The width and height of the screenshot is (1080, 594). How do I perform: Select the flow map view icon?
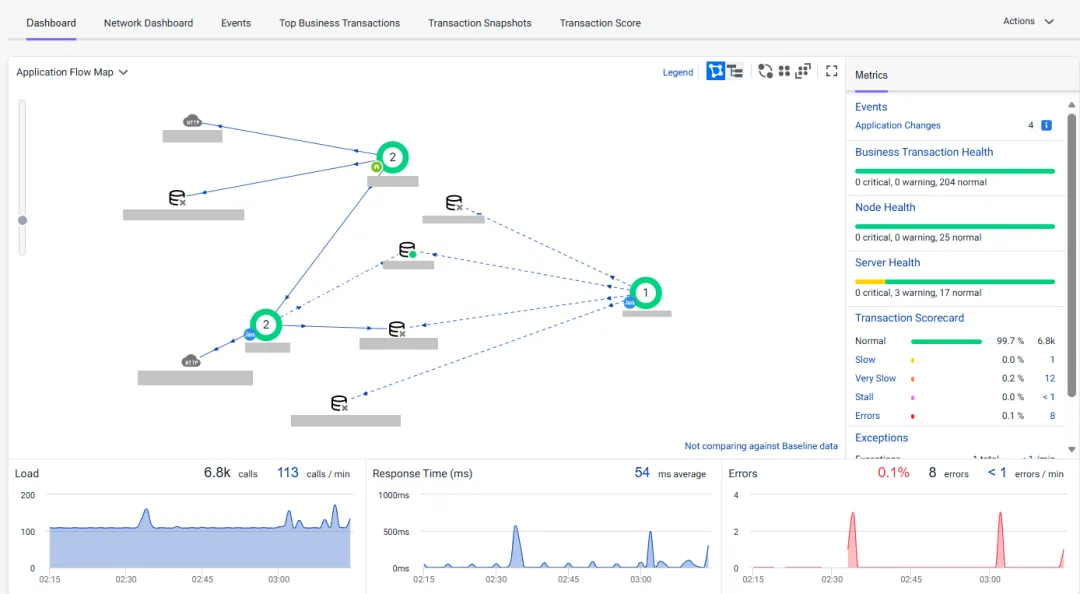[x=716, y=71]
